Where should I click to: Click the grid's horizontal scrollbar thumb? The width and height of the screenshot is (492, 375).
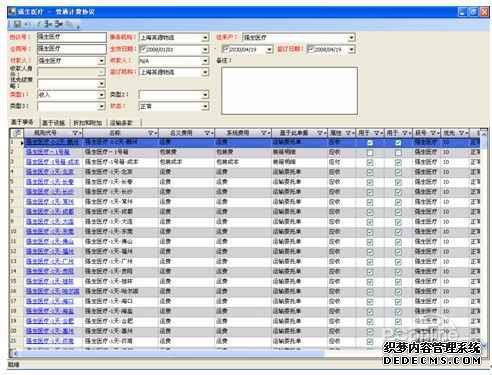point(170,353)
